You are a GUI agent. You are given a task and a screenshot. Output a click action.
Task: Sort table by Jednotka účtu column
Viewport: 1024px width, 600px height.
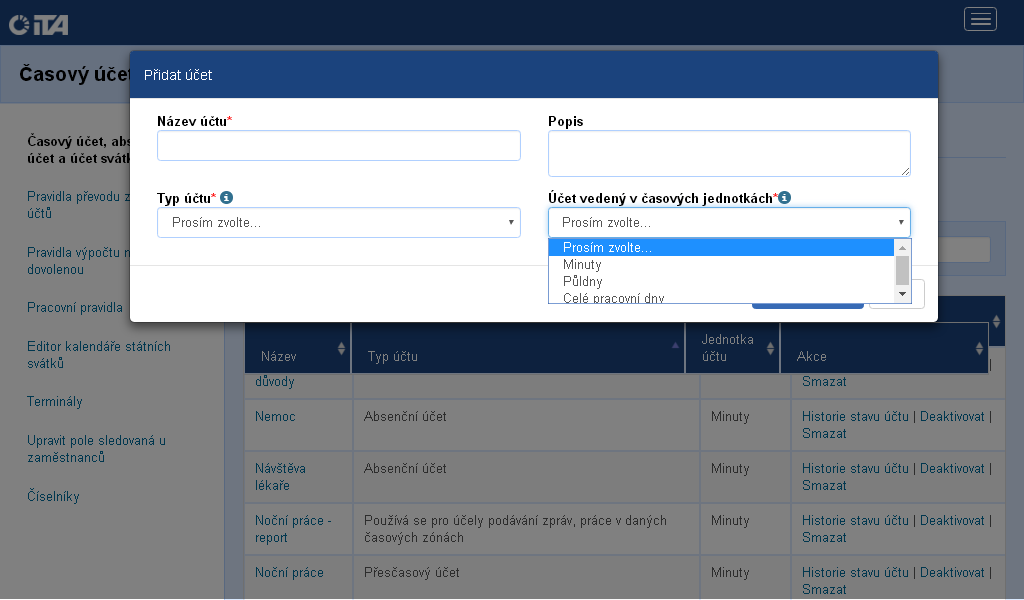[x=770, y=348]
